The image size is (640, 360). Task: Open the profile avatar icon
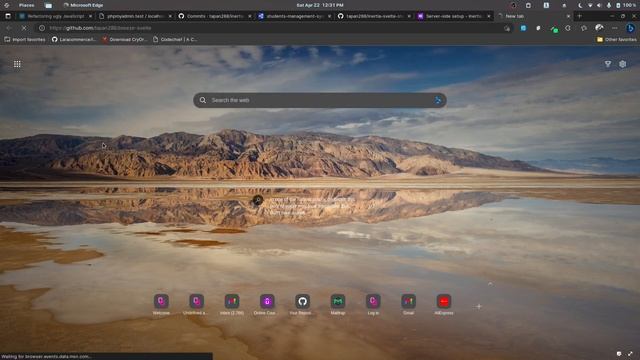coord(599,28)
